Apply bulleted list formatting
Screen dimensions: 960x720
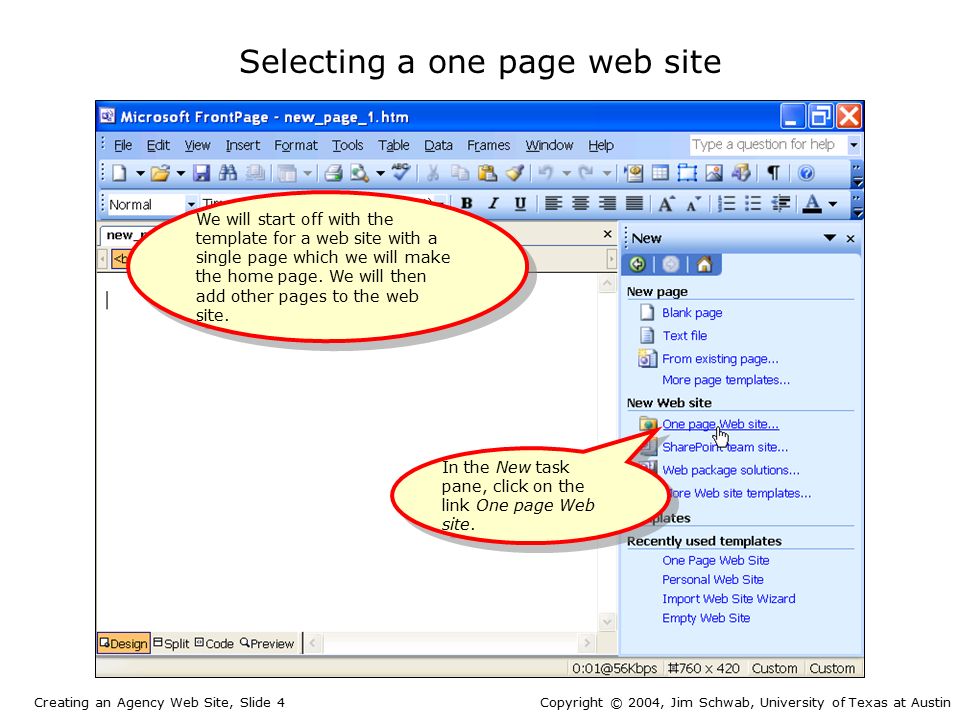click(753, 203)
